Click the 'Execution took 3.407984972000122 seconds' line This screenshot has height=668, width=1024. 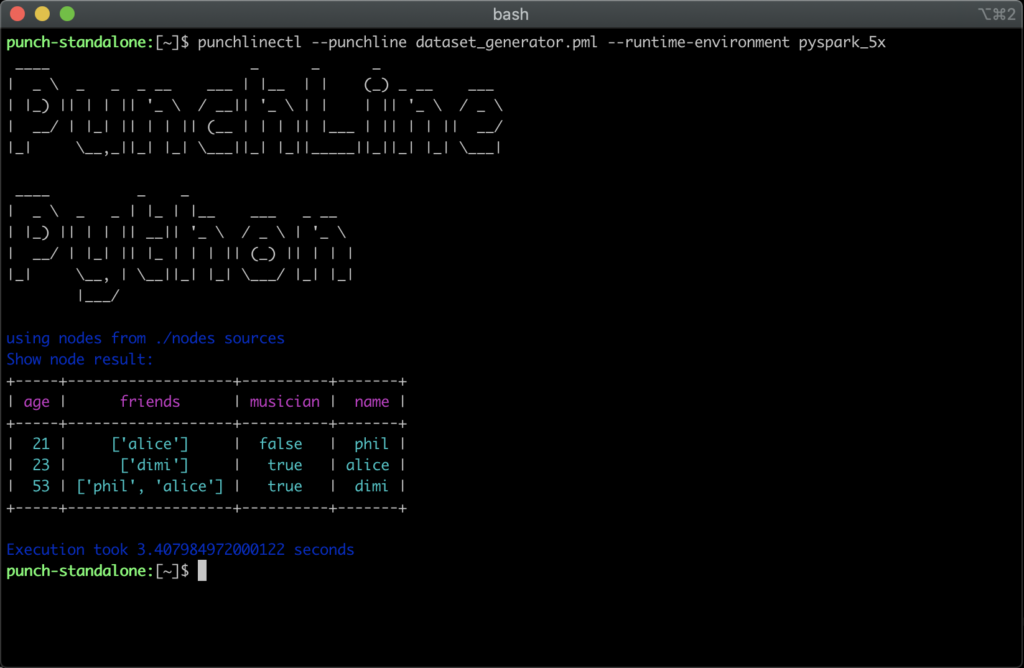point(180,550)
